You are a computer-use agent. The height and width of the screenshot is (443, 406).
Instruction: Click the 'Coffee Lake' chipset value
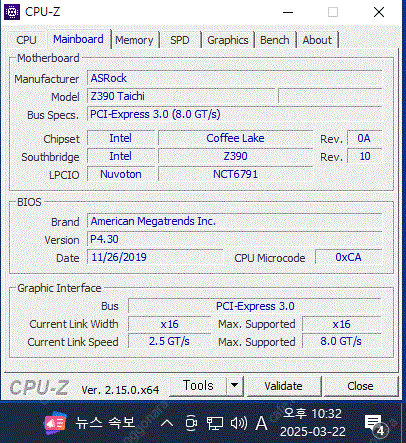point(235,138)
